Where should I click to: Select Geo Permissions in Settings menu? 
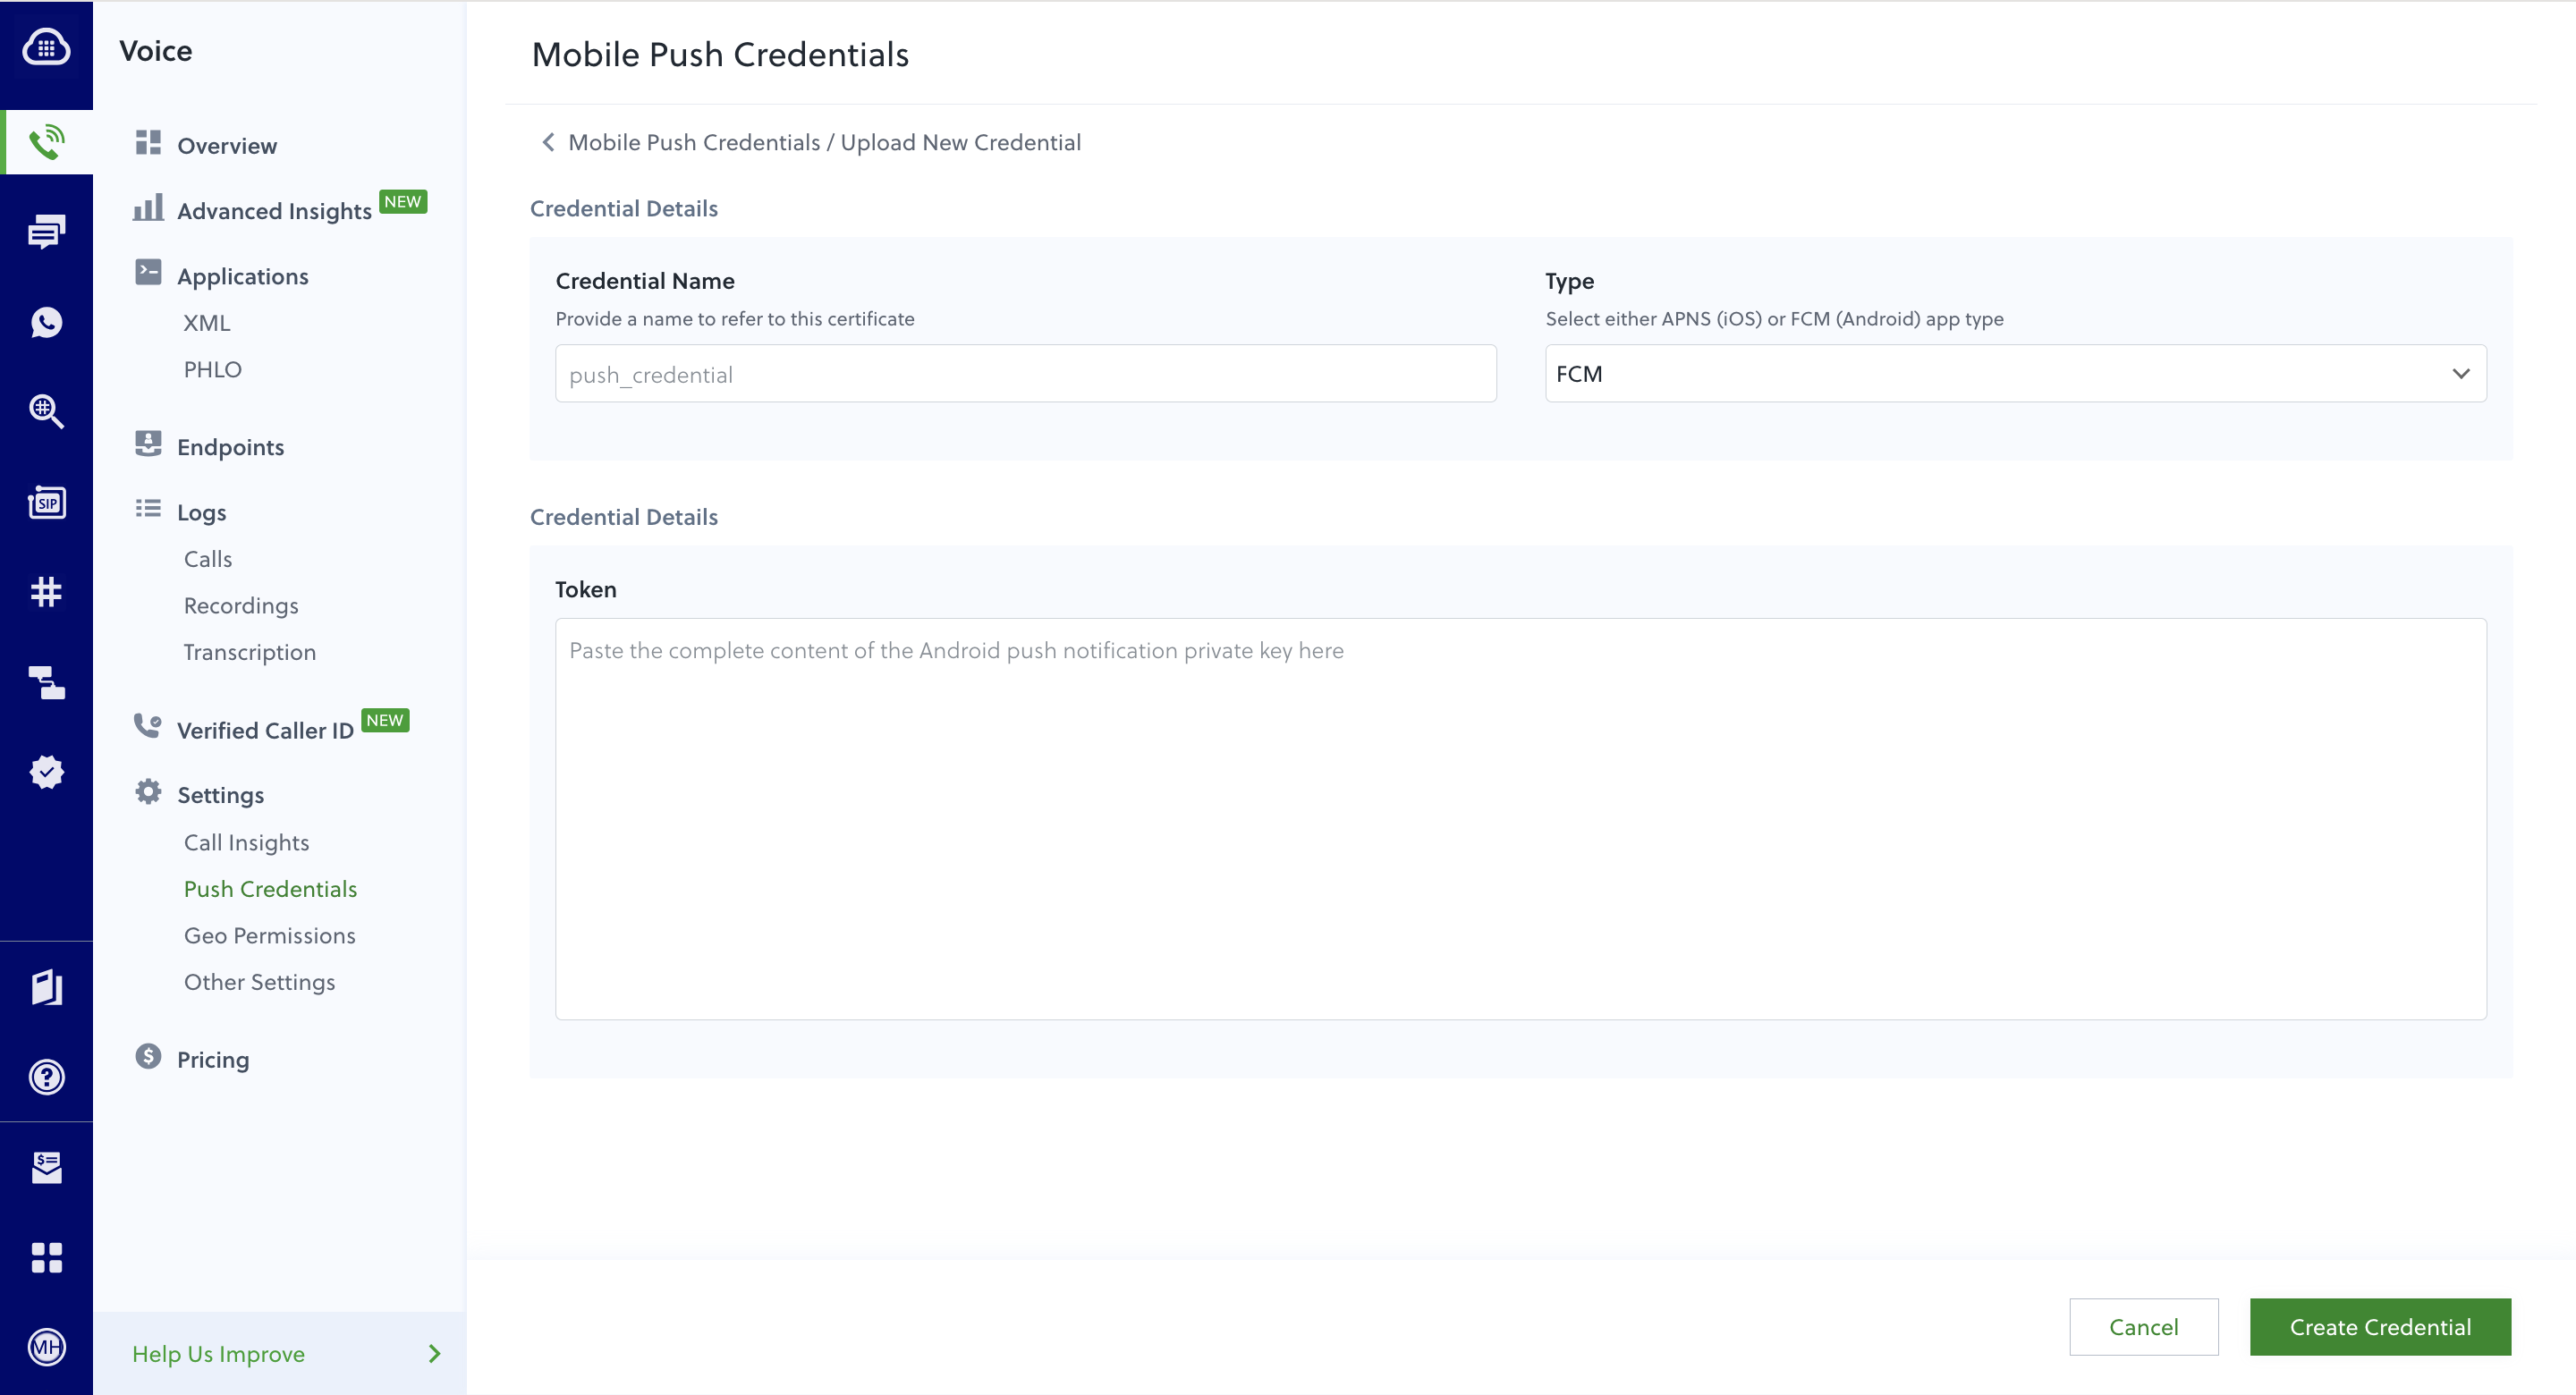pyautogui.click(x=269, y=935)
